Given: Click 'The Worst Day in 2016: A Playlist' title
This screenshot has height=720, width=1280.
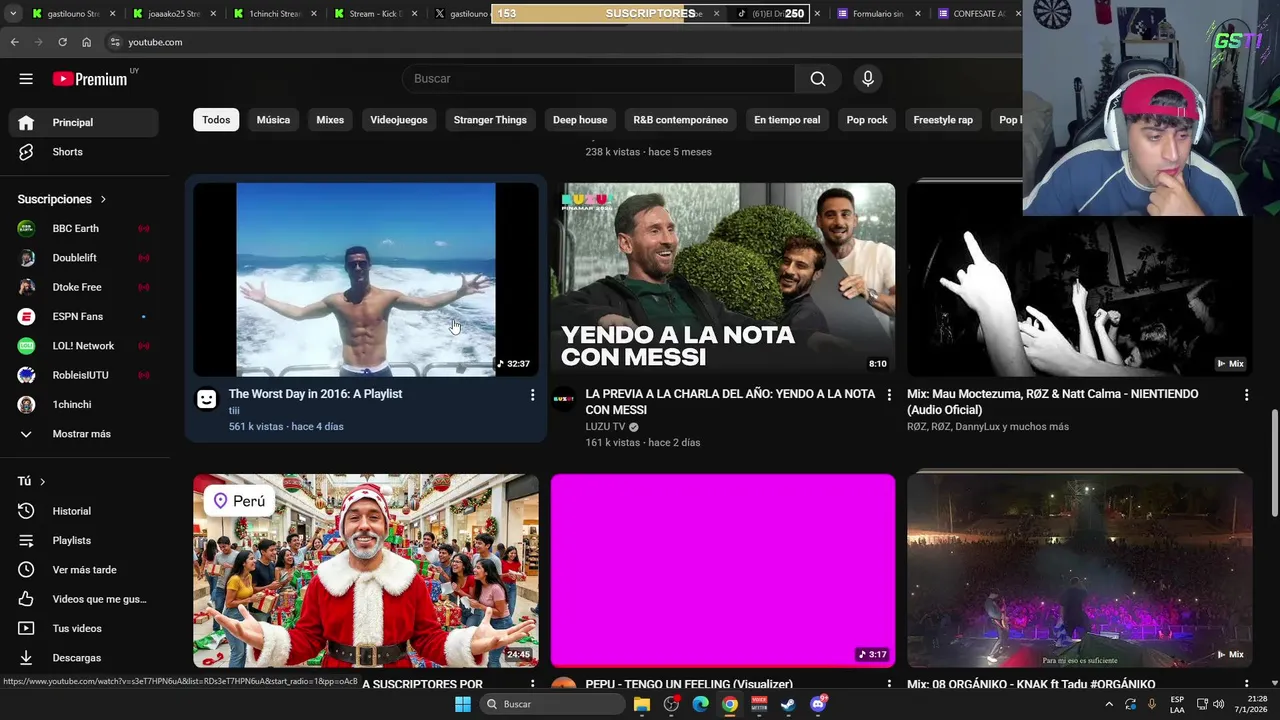Looking at the screenshot, I should click(x=315, y=394).
